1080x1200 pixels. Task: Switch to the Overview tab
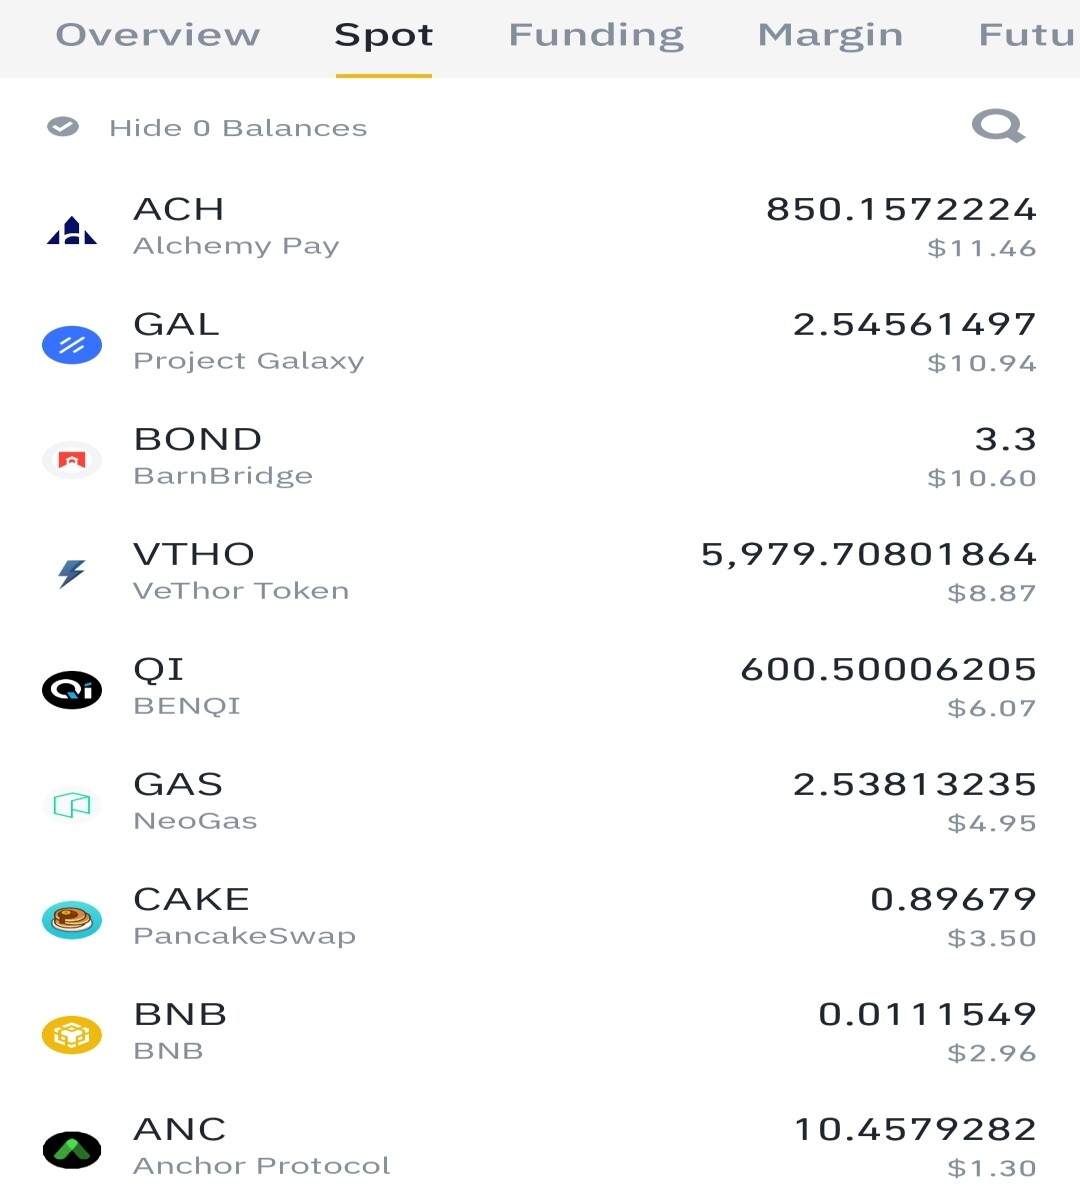tap(158, 35)
